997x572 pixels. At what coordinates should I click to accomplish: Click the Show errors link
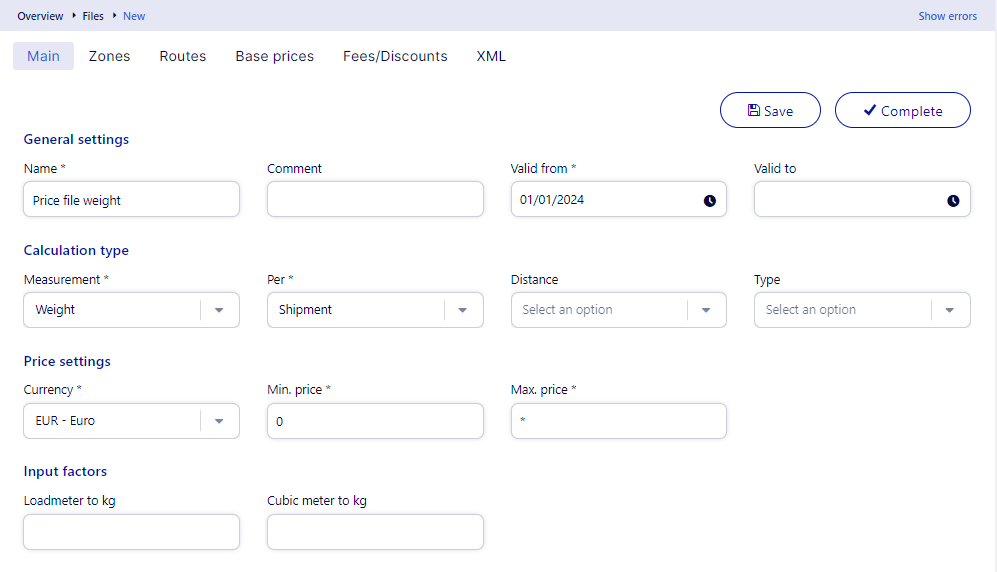pos(947,16)
